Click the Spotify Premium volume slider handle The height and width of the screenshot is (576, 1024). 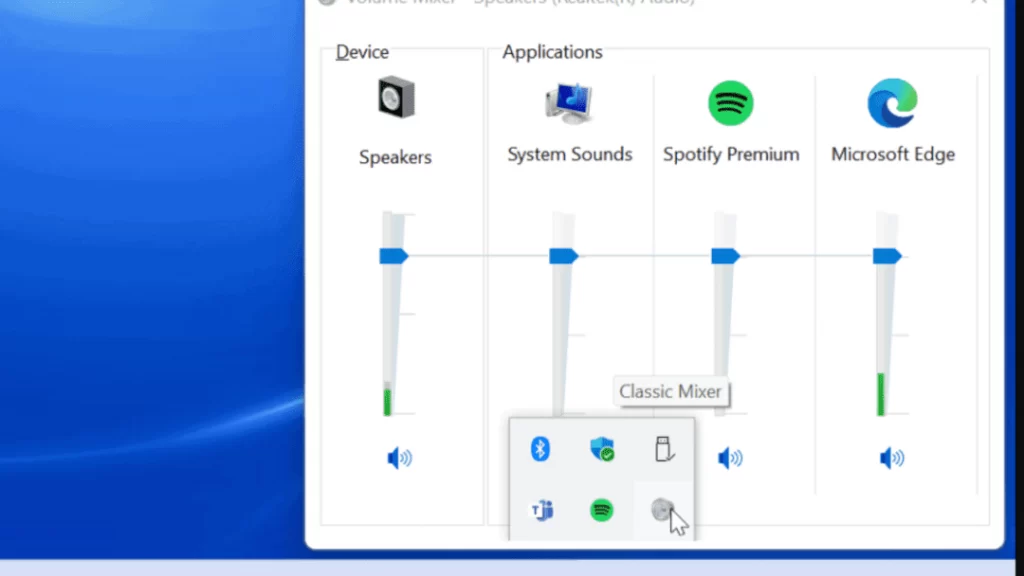tap(726, 256)
